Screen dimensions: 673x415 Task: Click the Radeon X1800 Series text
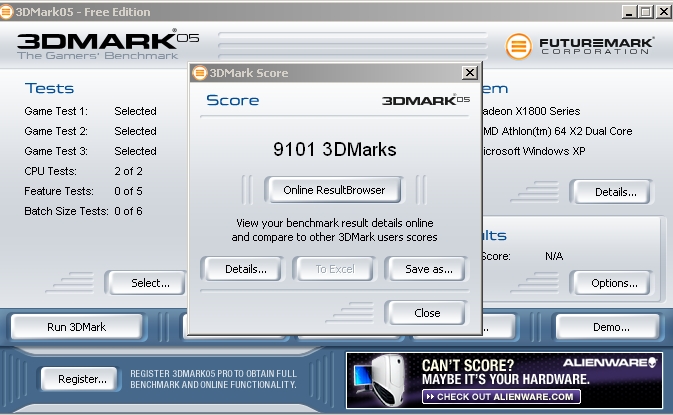531,111
